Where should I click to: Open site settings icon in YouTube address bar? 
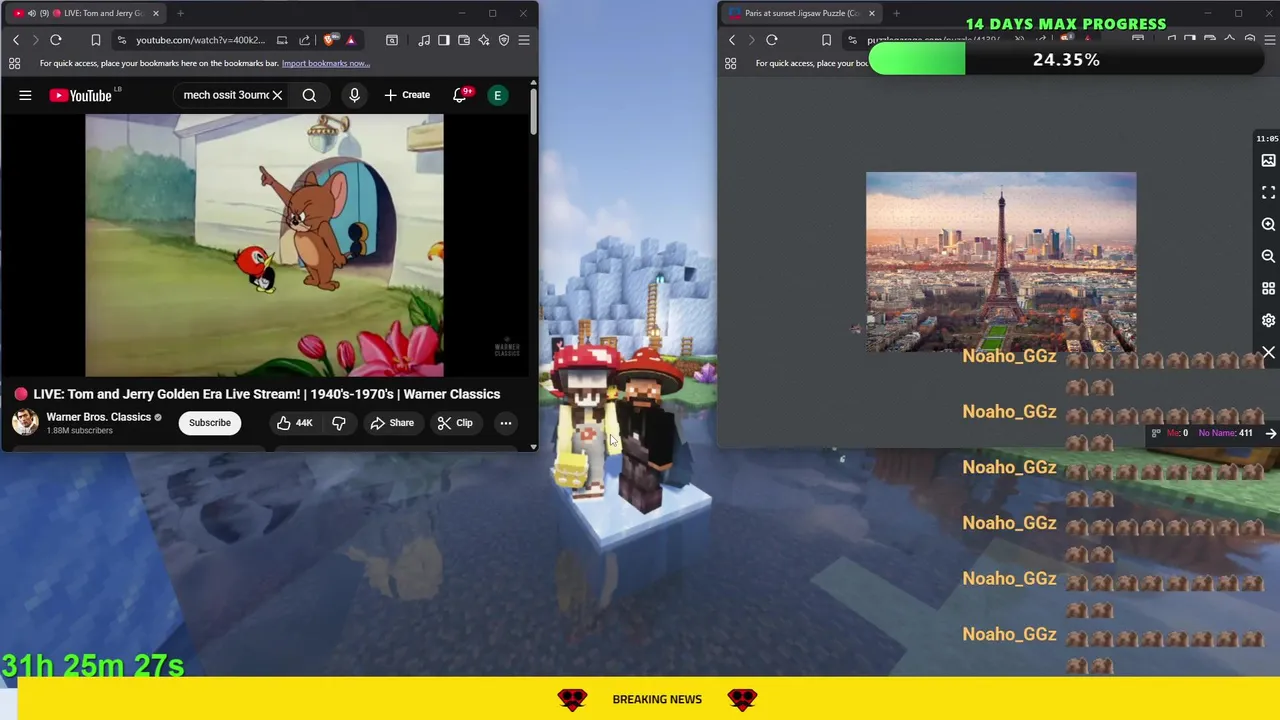coord(121,40)
